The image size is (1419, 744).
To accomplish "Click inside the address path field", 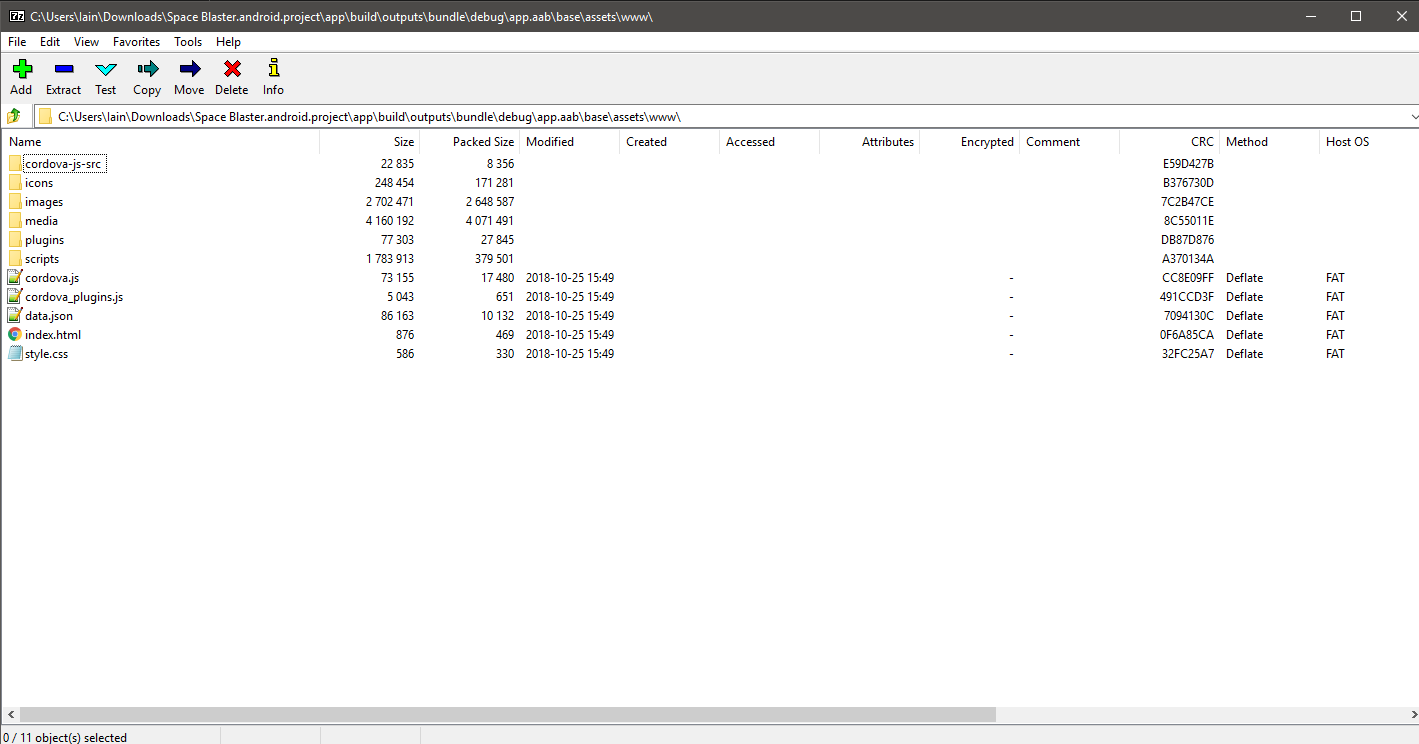I will point(700,117).
